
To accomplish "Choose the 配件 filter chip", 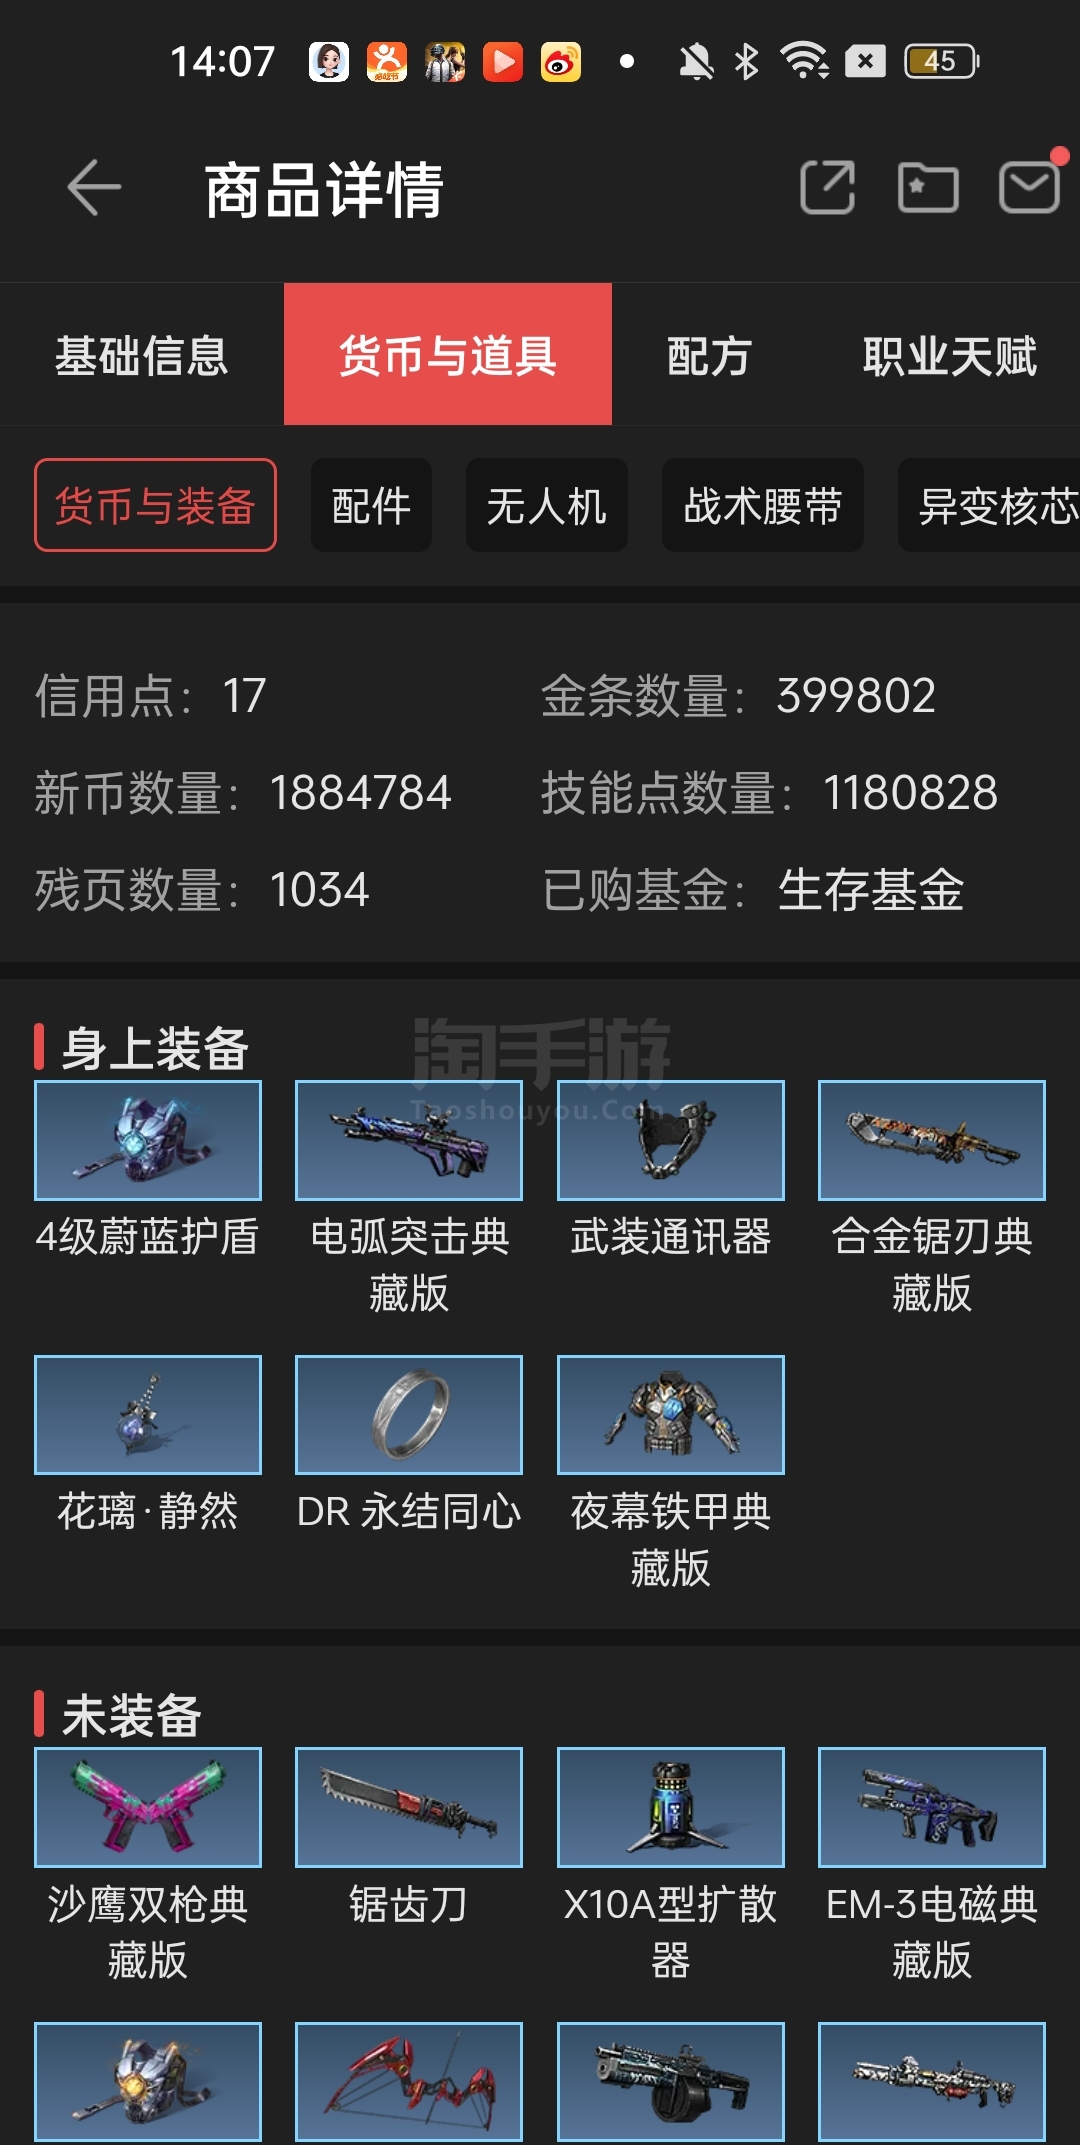I will pos(371,505).
